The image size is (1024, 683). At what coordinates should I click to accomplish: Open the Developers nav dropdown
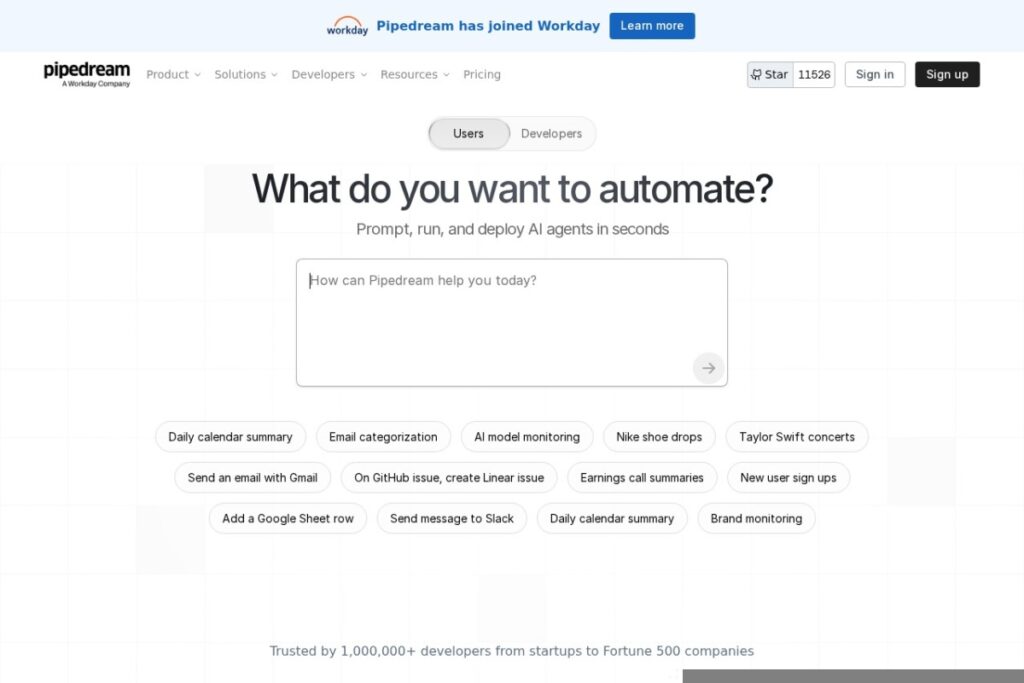329,74
